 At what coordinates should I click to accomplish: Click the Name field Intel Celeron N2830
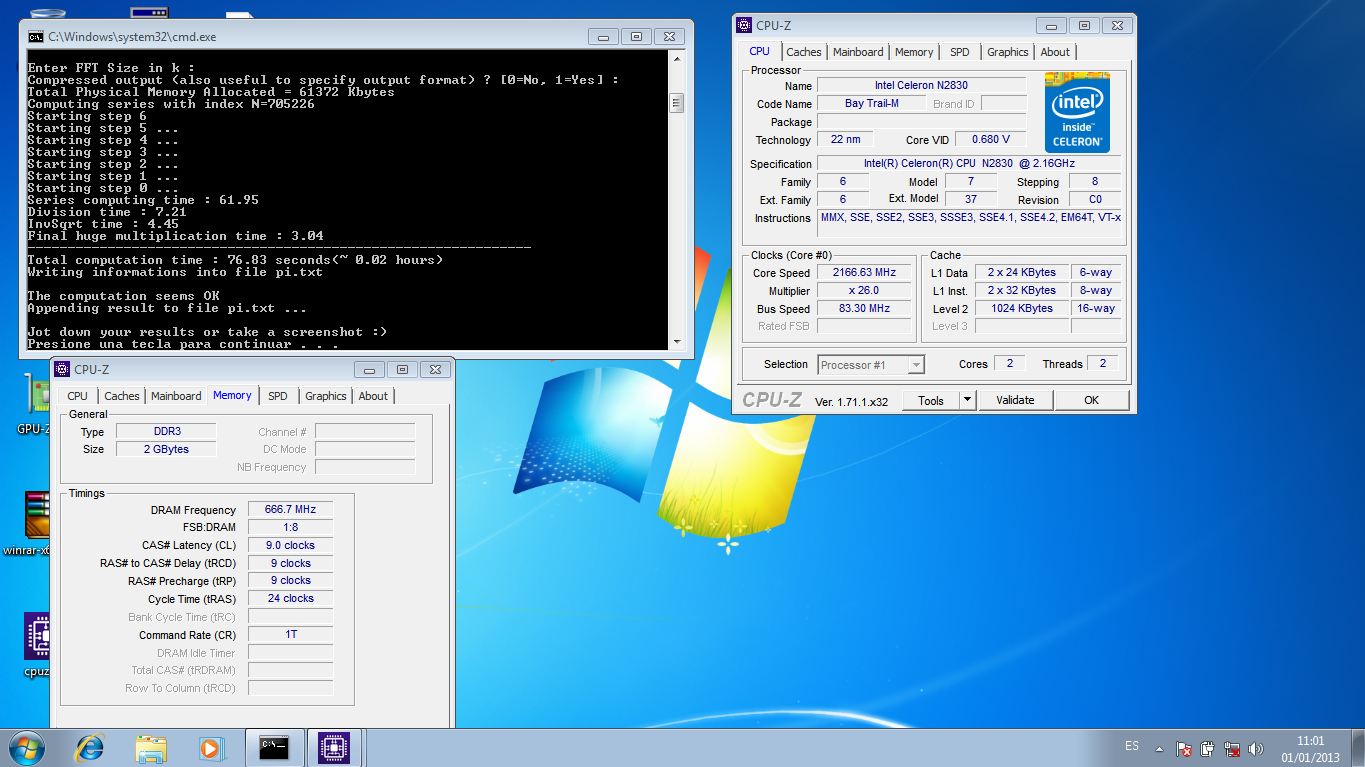coord(921,86)
